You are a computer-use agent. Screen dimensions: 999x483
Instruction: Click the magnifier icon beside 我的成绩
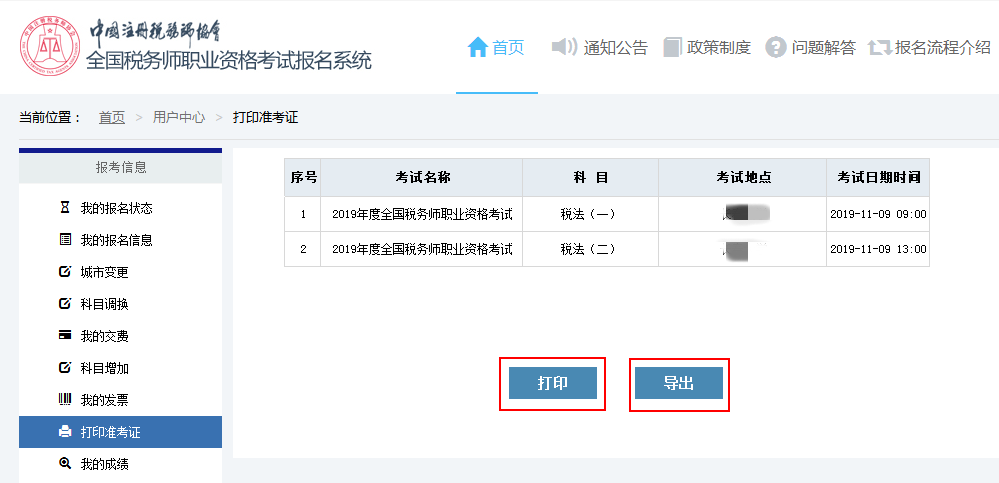(x=65, y=464)
